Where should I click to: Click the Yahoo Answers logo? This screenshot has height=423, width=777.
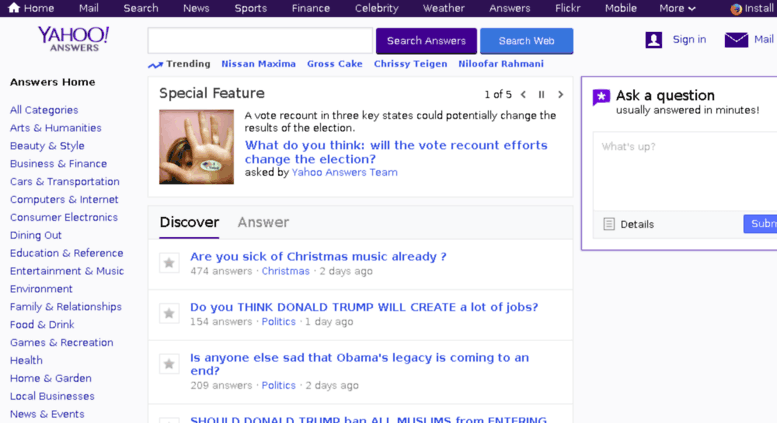pos(73,39)
